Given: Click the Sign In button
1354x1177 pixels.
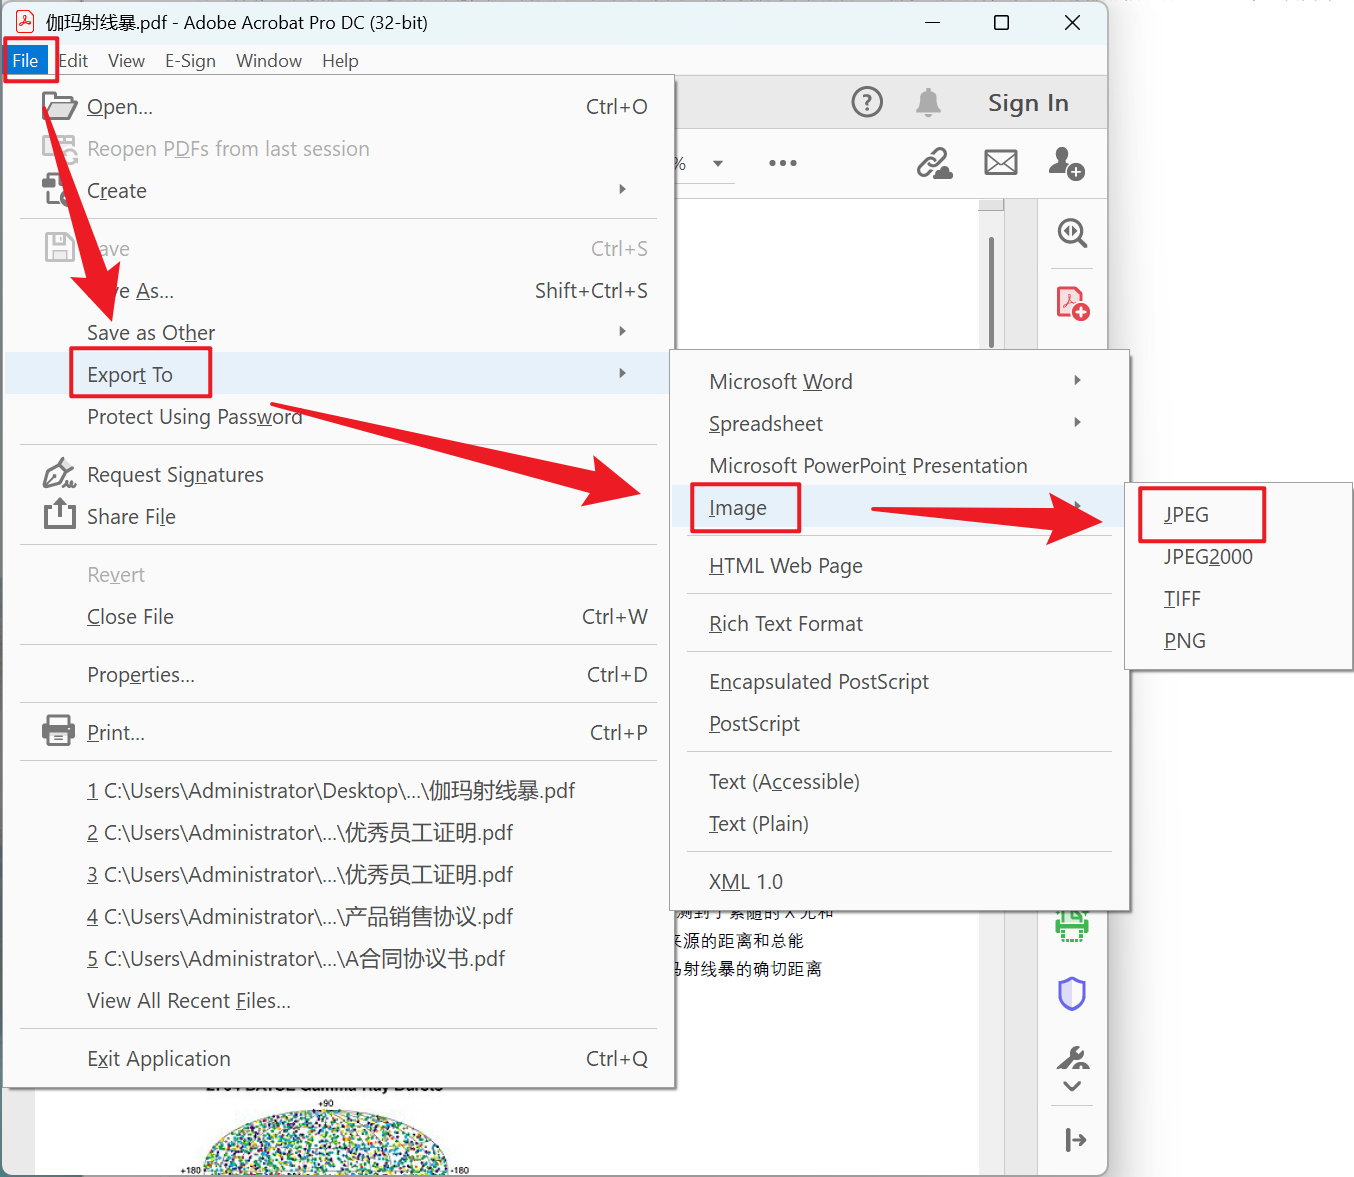Looking at the screenshot, I should (1028, 101).
